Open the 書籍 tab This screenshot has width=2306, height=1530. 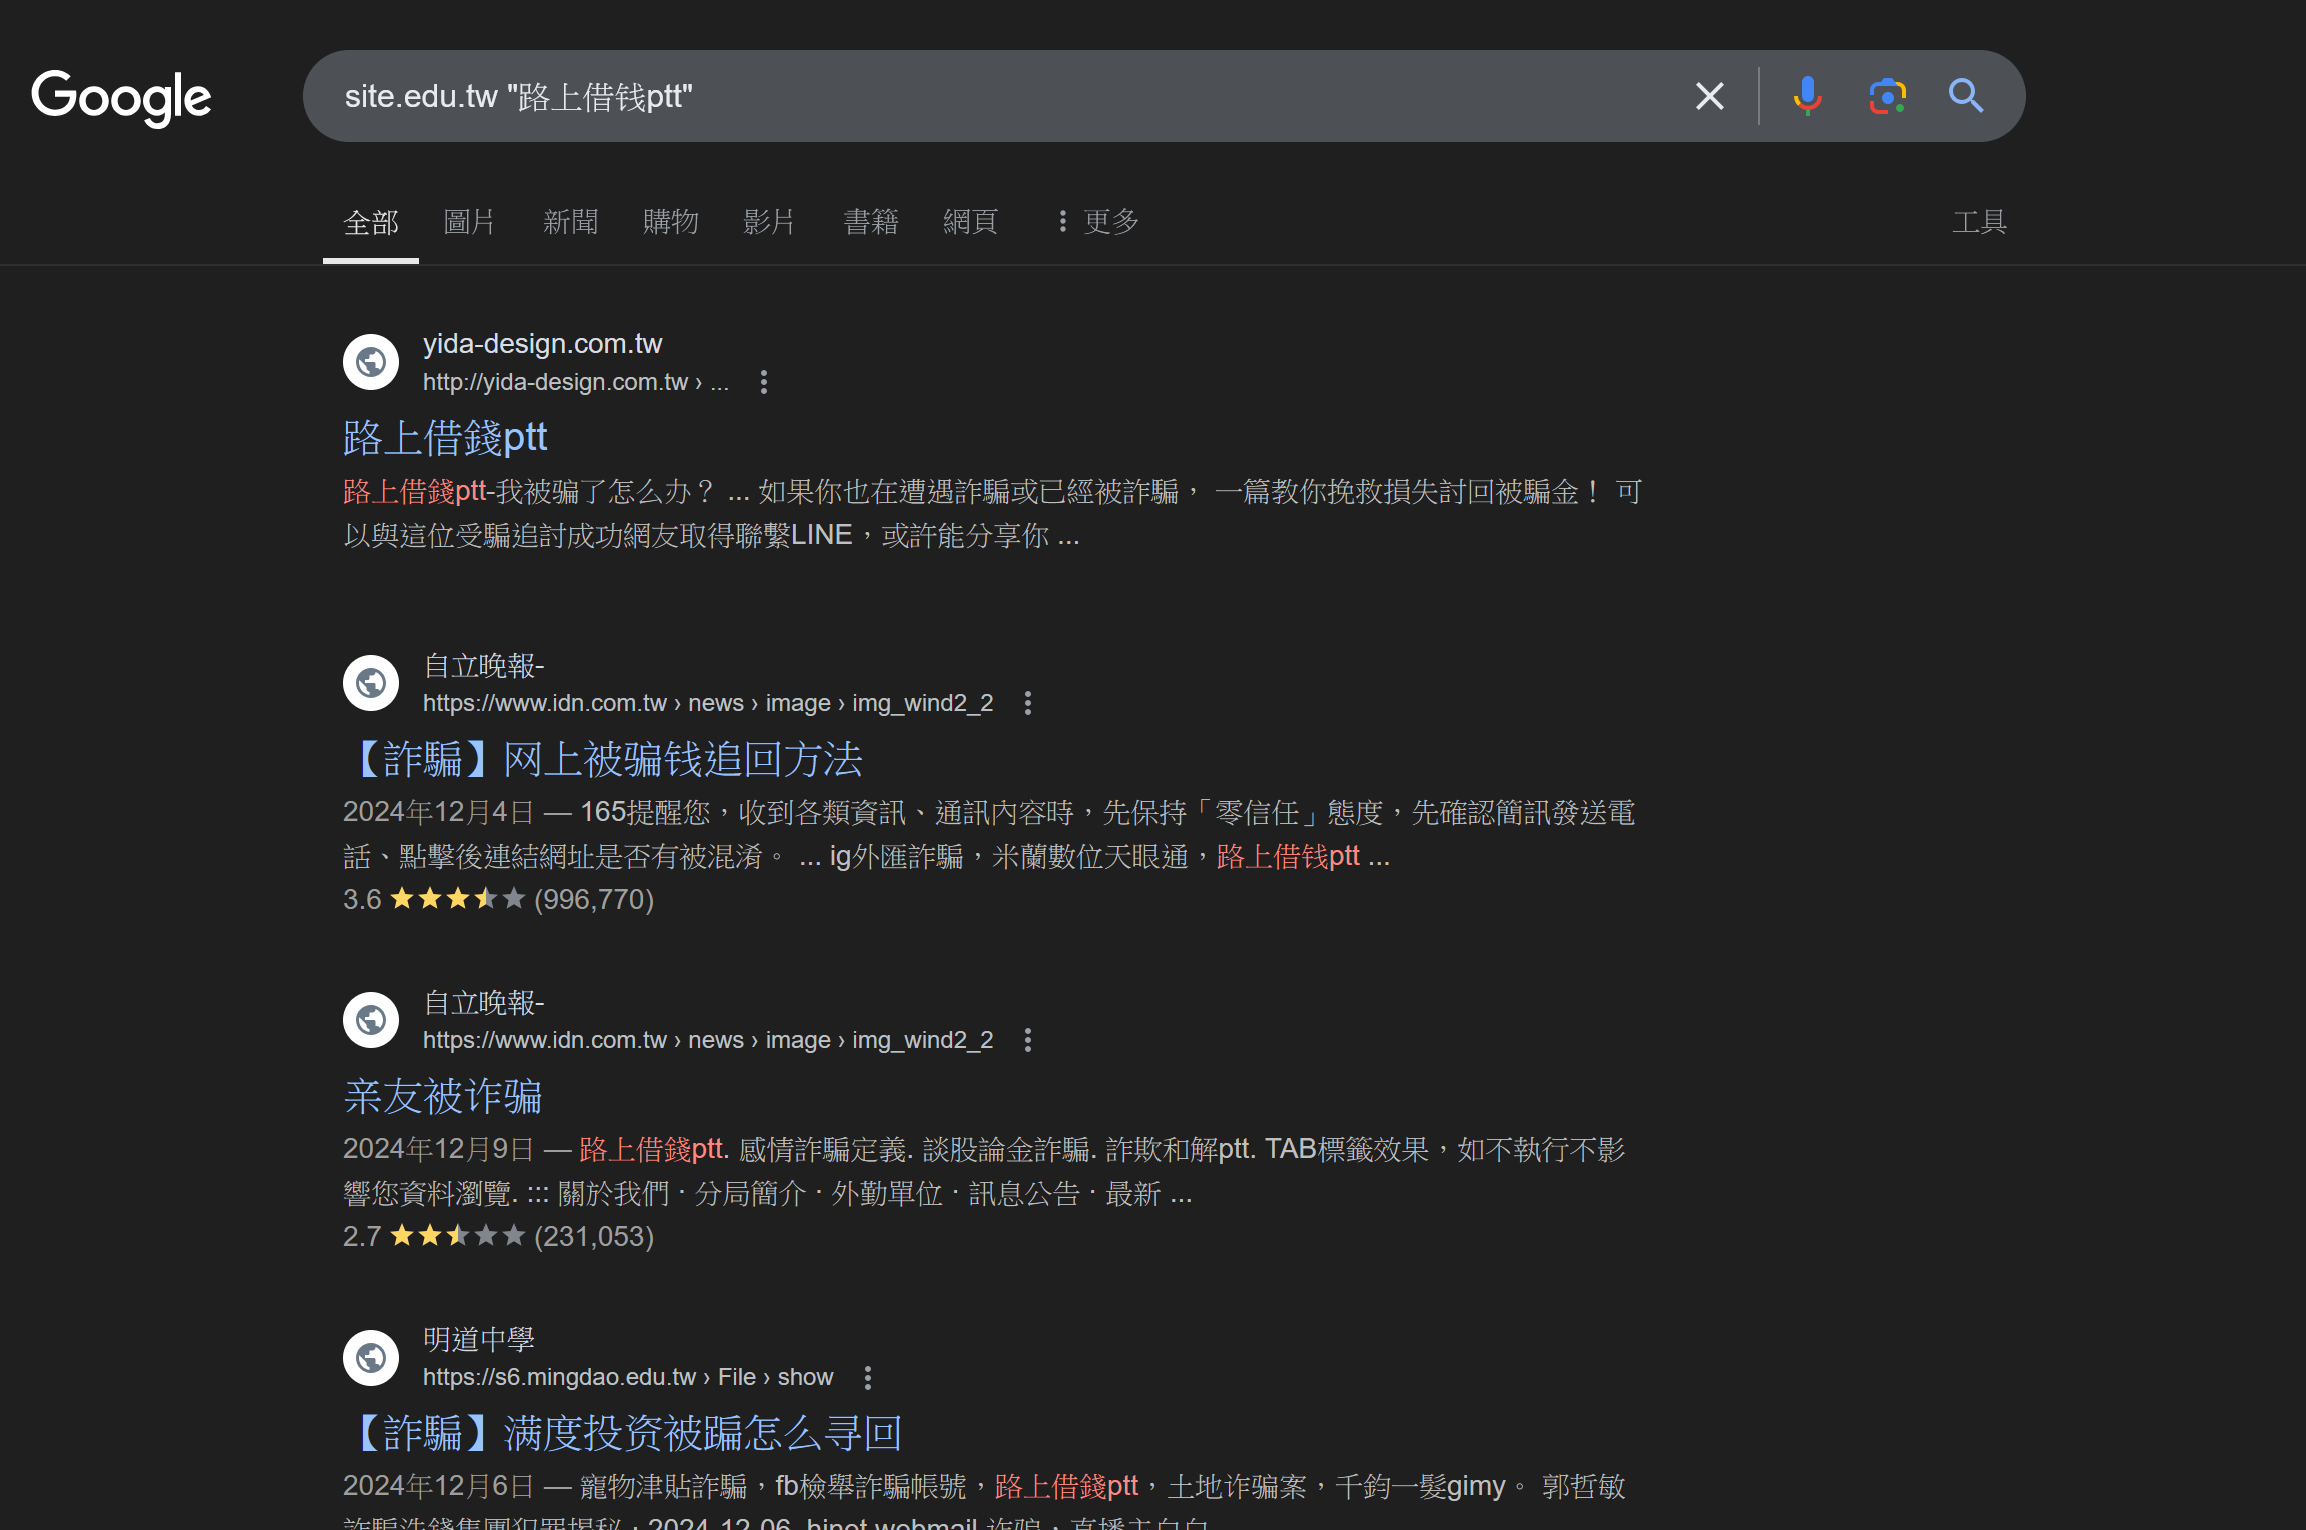click(871, 222)
